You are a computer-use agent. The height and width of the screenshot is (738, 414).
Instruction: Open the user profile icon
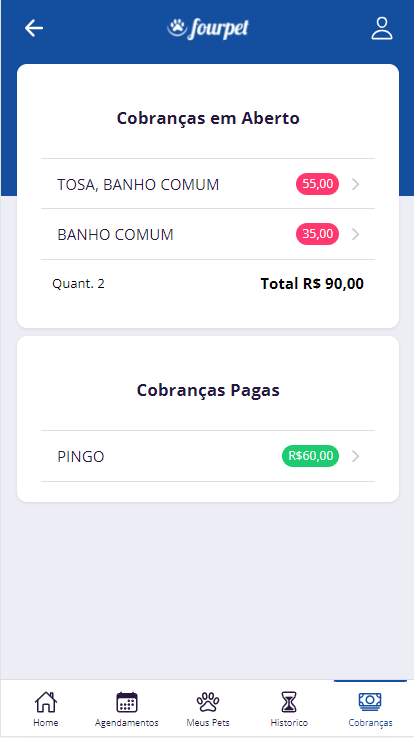point(382,28)
